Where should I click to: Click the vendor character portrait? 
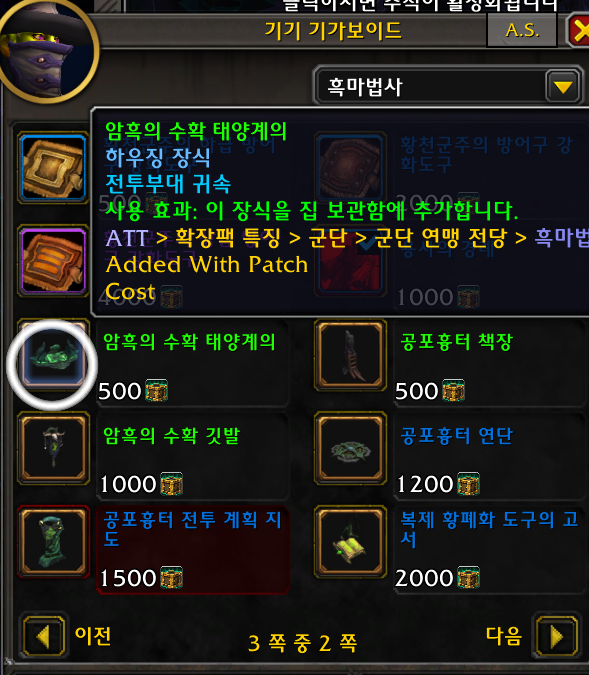46,50
